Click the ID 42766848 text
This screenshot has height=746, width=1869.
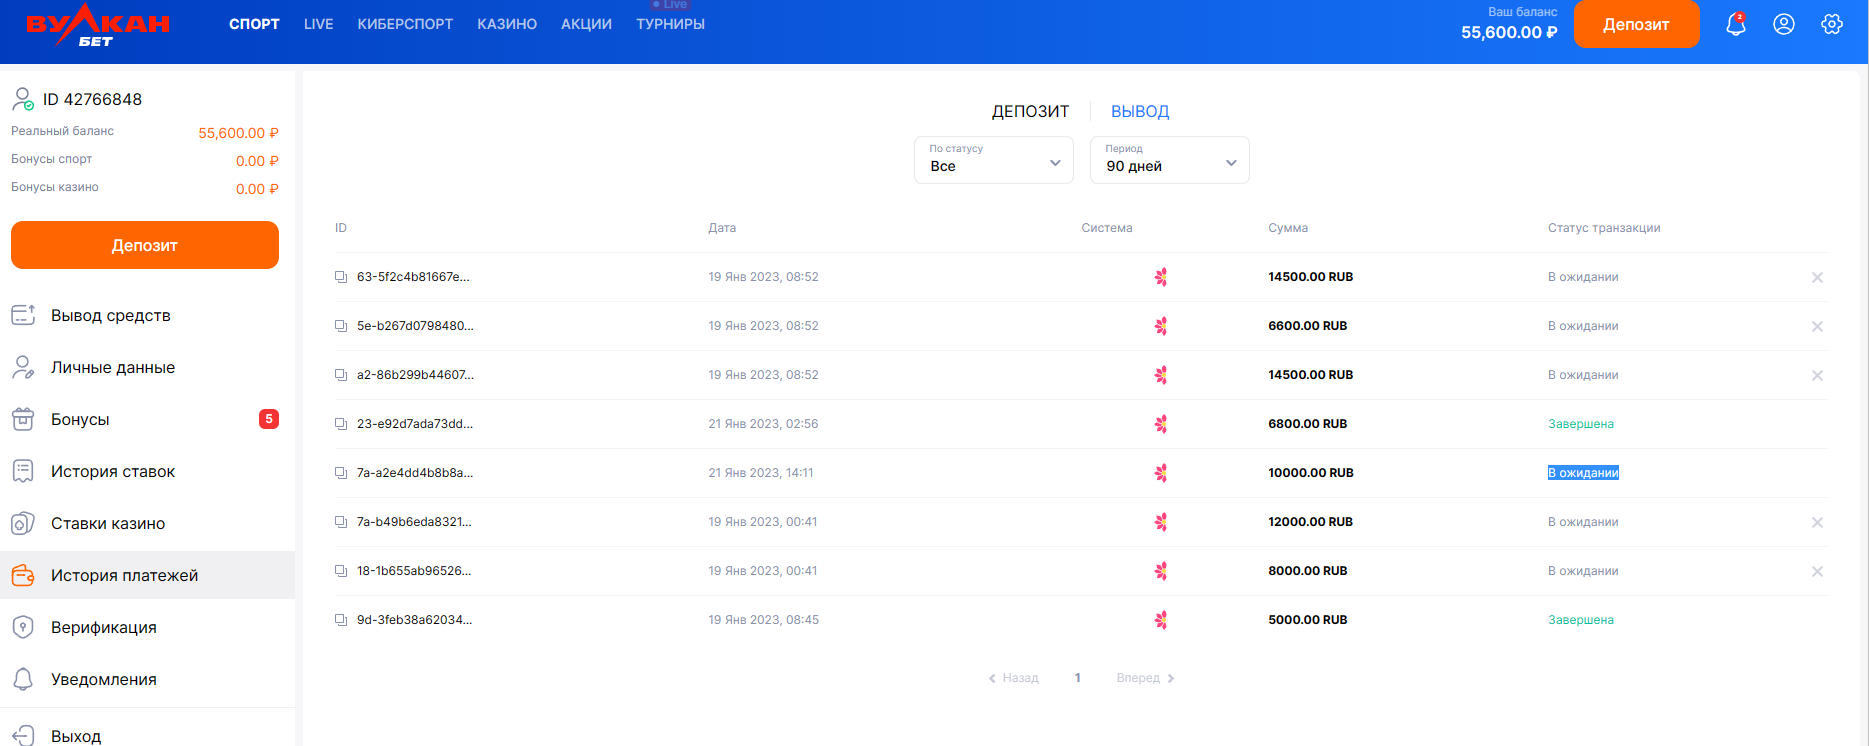click(x=92, y=99)
